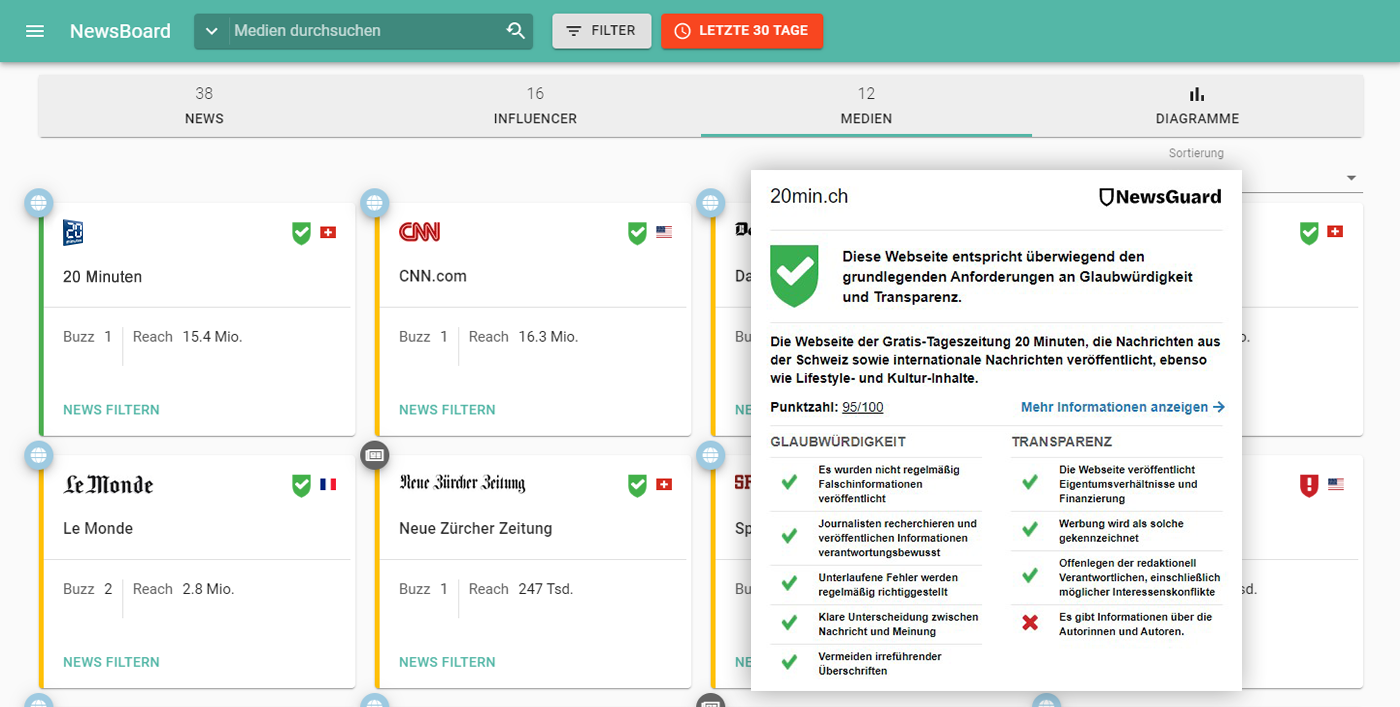Screen dimensions: 1400x707
Task: Click the large green shield in NewsGuard popup
Action: 794,276
